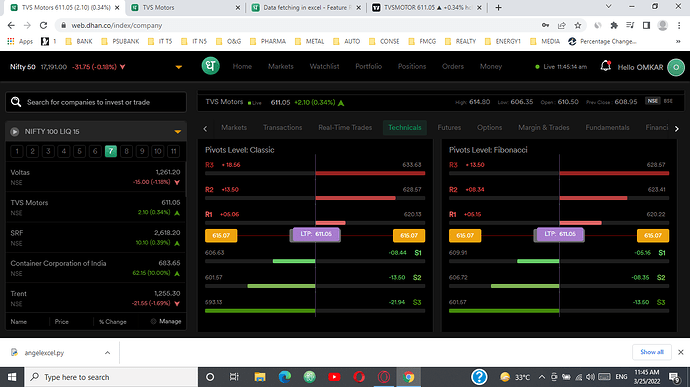Launch Microsoft Edge from the taskbar

point(285,377)
